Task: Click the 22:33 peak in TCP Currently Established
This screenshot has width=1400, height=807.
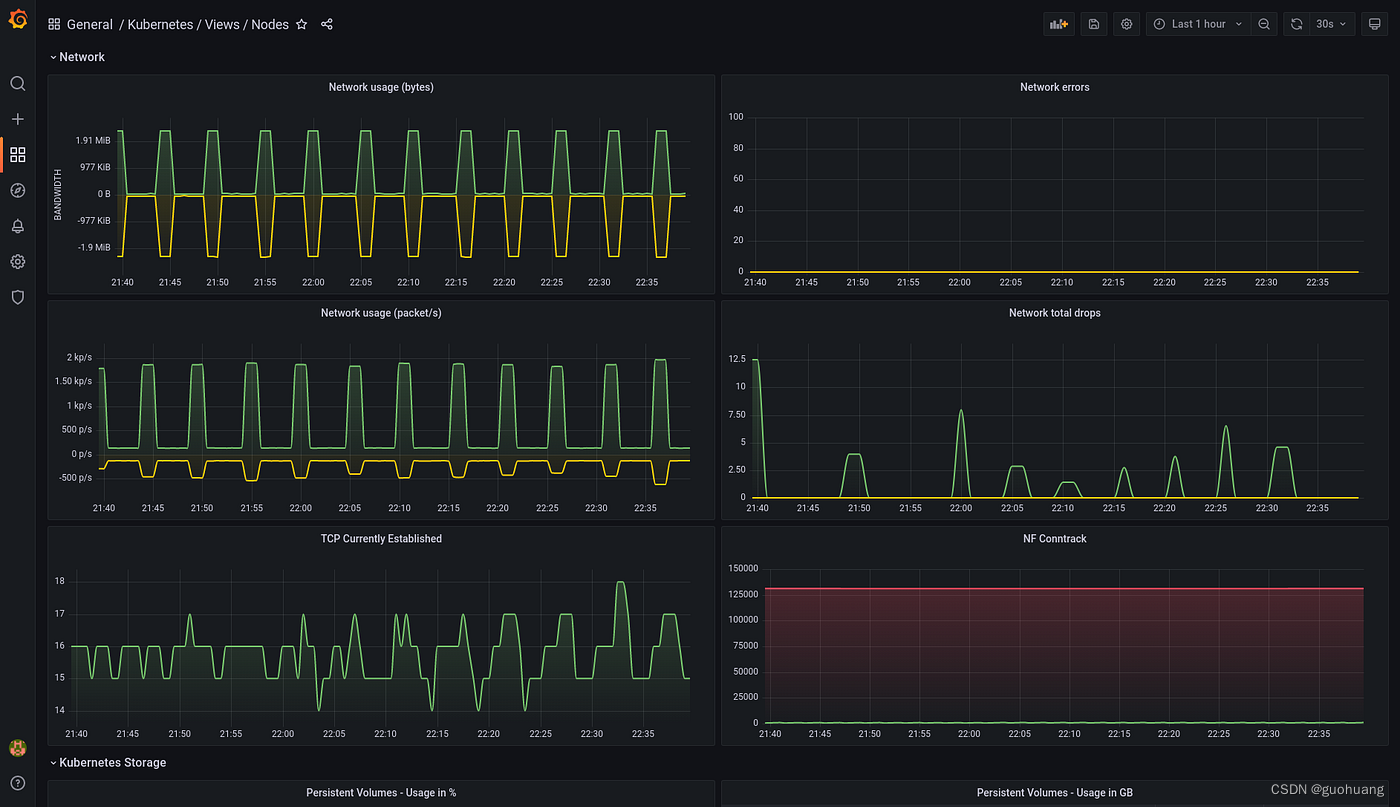Action: [x=621, y=582]
